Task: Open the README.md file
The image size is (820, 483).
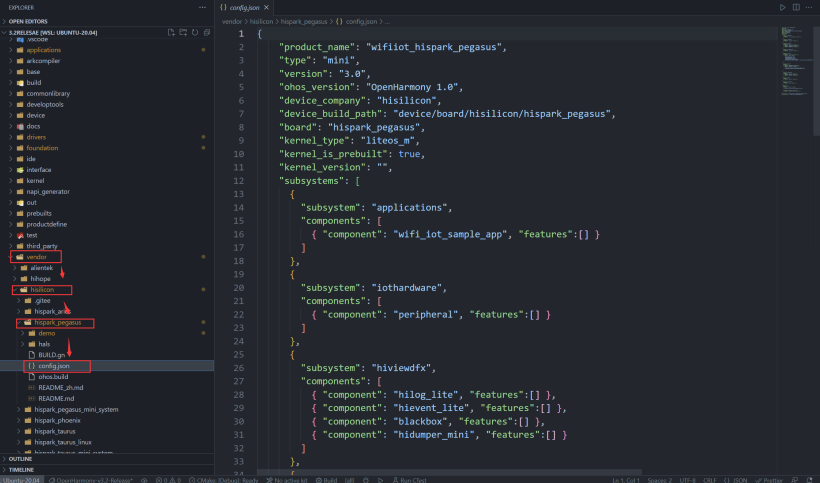Action: click(x=55, y=399)
